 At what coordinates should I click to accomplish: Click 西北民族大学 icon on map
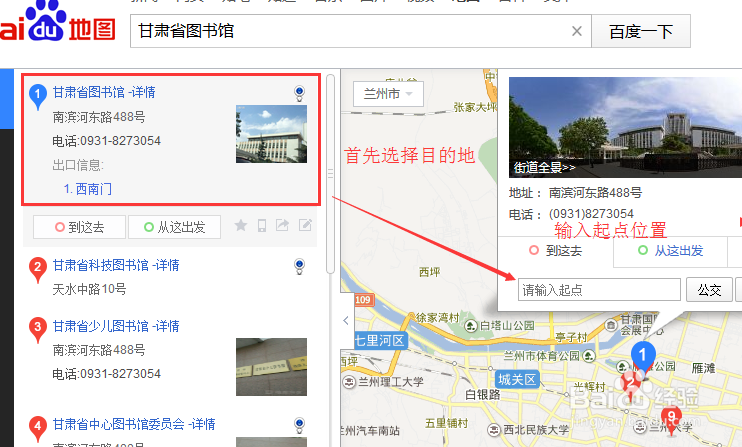point(494,429)
